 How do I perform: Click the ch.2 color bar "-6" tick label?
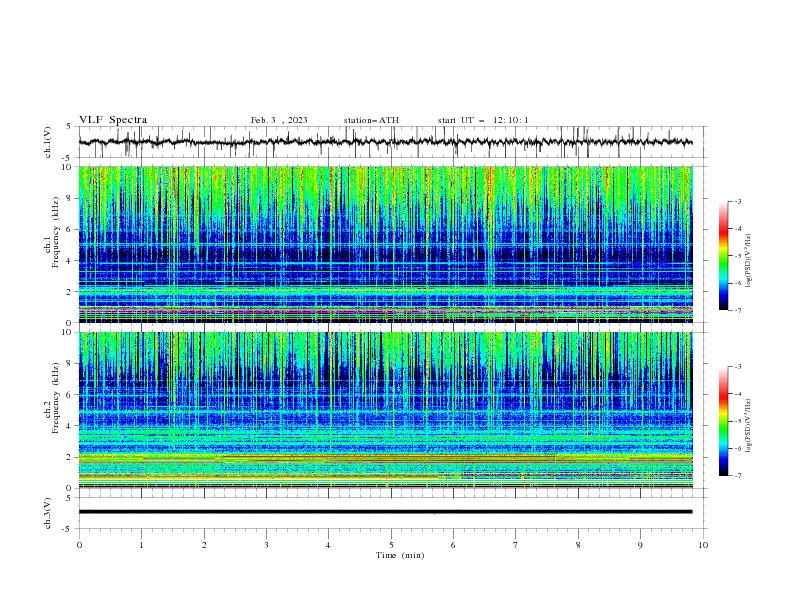[738, 448]
